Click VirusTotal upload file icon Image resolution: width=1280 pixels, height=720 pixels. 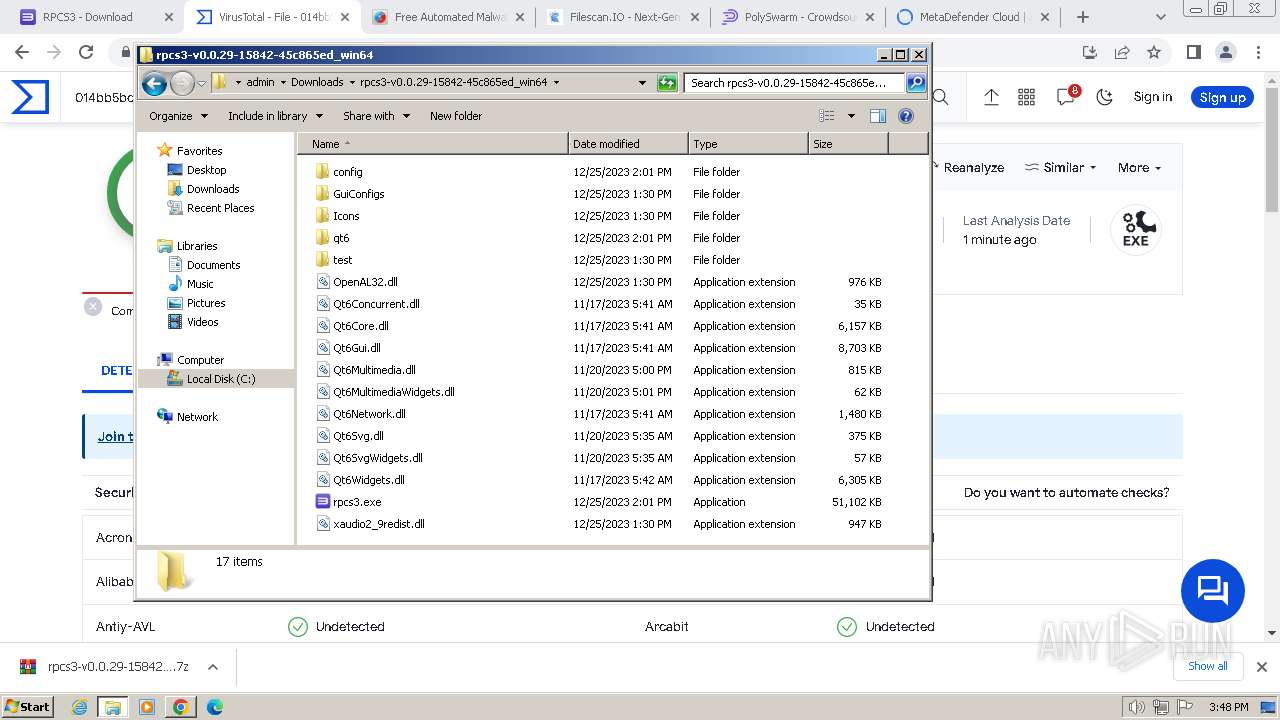[991, 97]
